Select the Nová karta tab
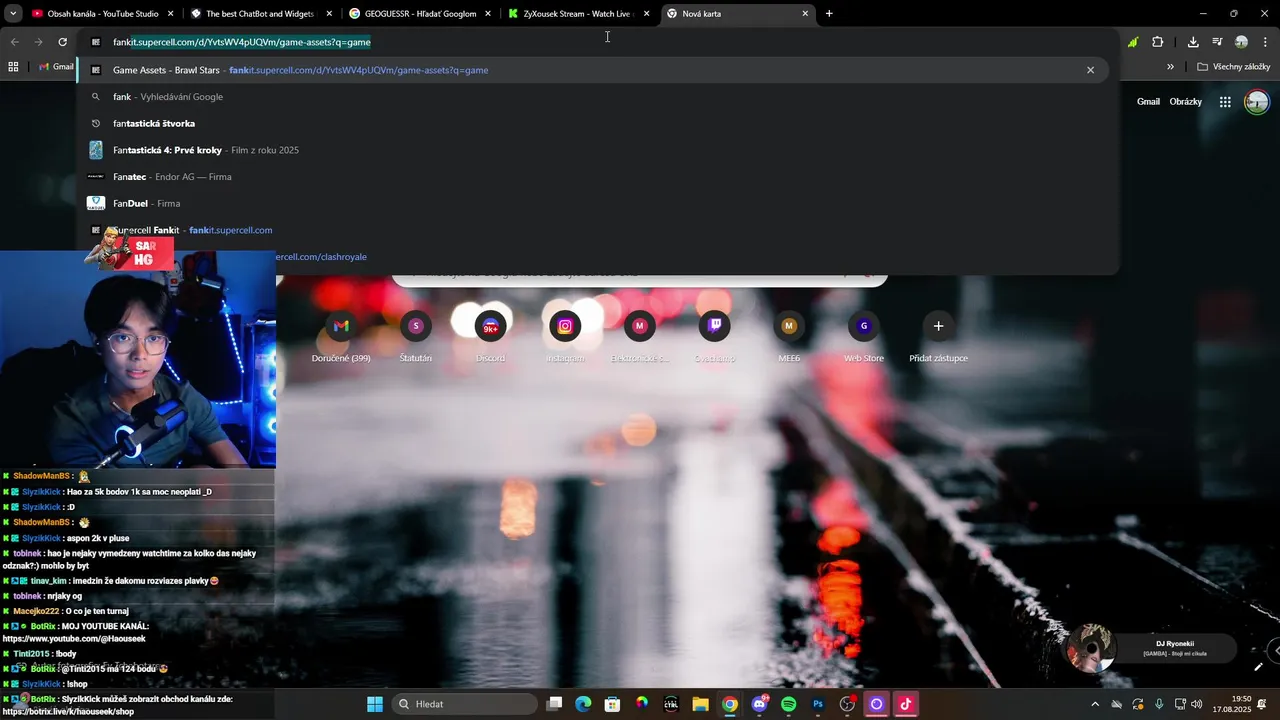Screen dimensions: 1280x720 click(x=737, y=13)
